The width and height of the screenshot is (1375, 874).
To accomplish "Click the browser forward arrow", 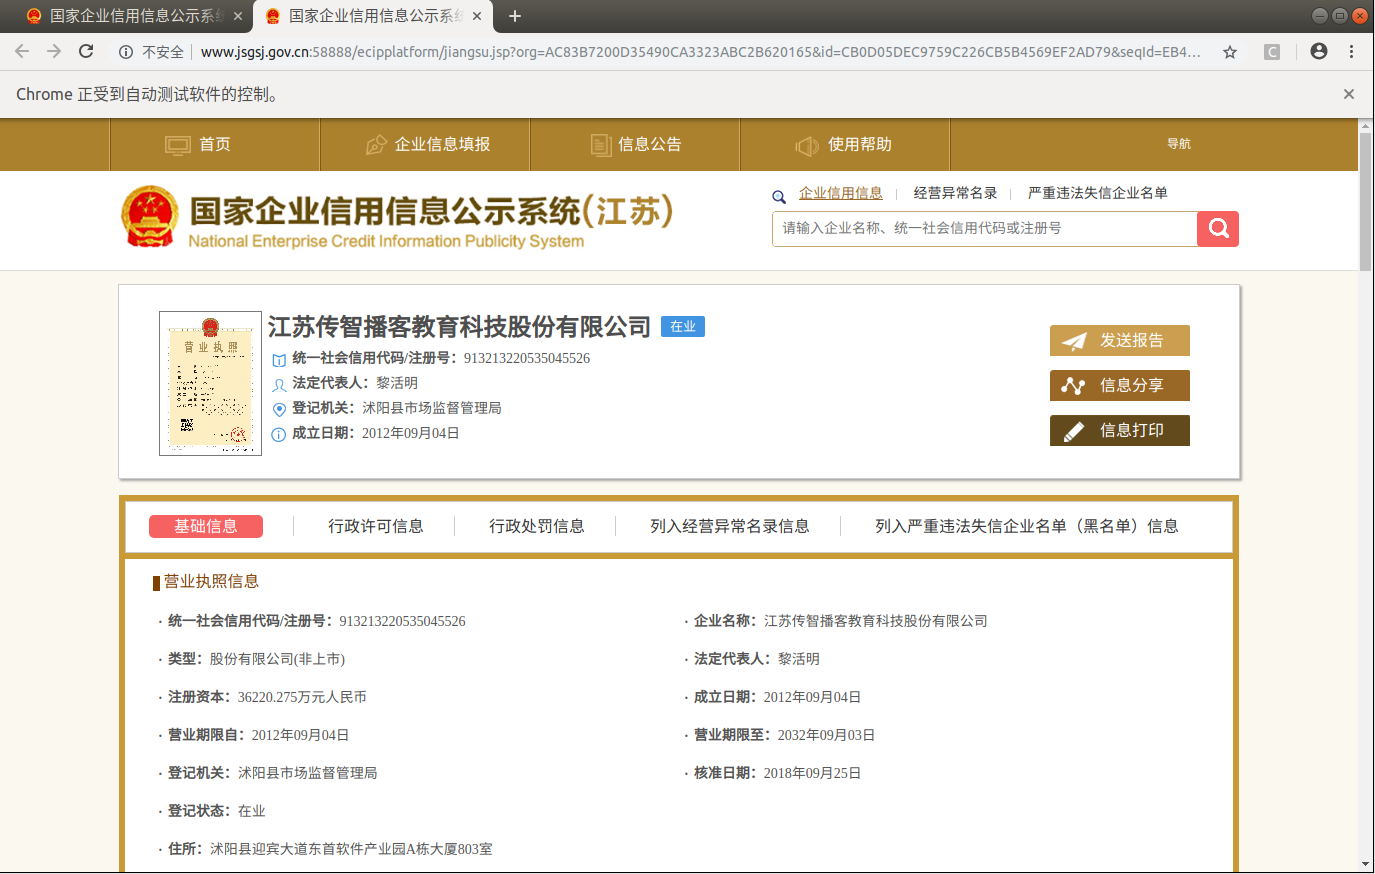I will [54, 51].
